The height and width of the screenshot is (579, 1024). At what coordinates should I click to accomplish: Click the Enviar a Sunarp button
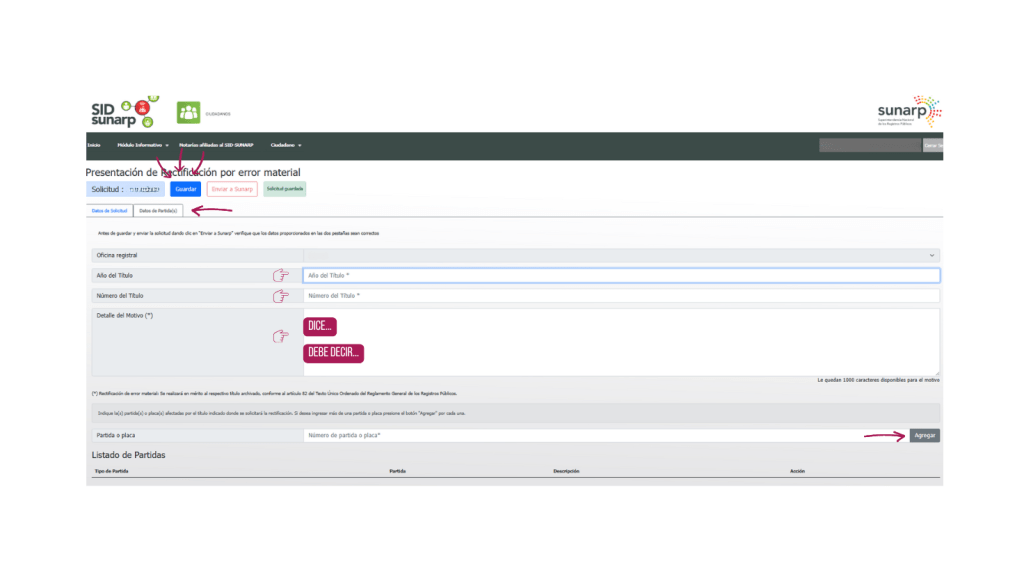tap(232, 189)
